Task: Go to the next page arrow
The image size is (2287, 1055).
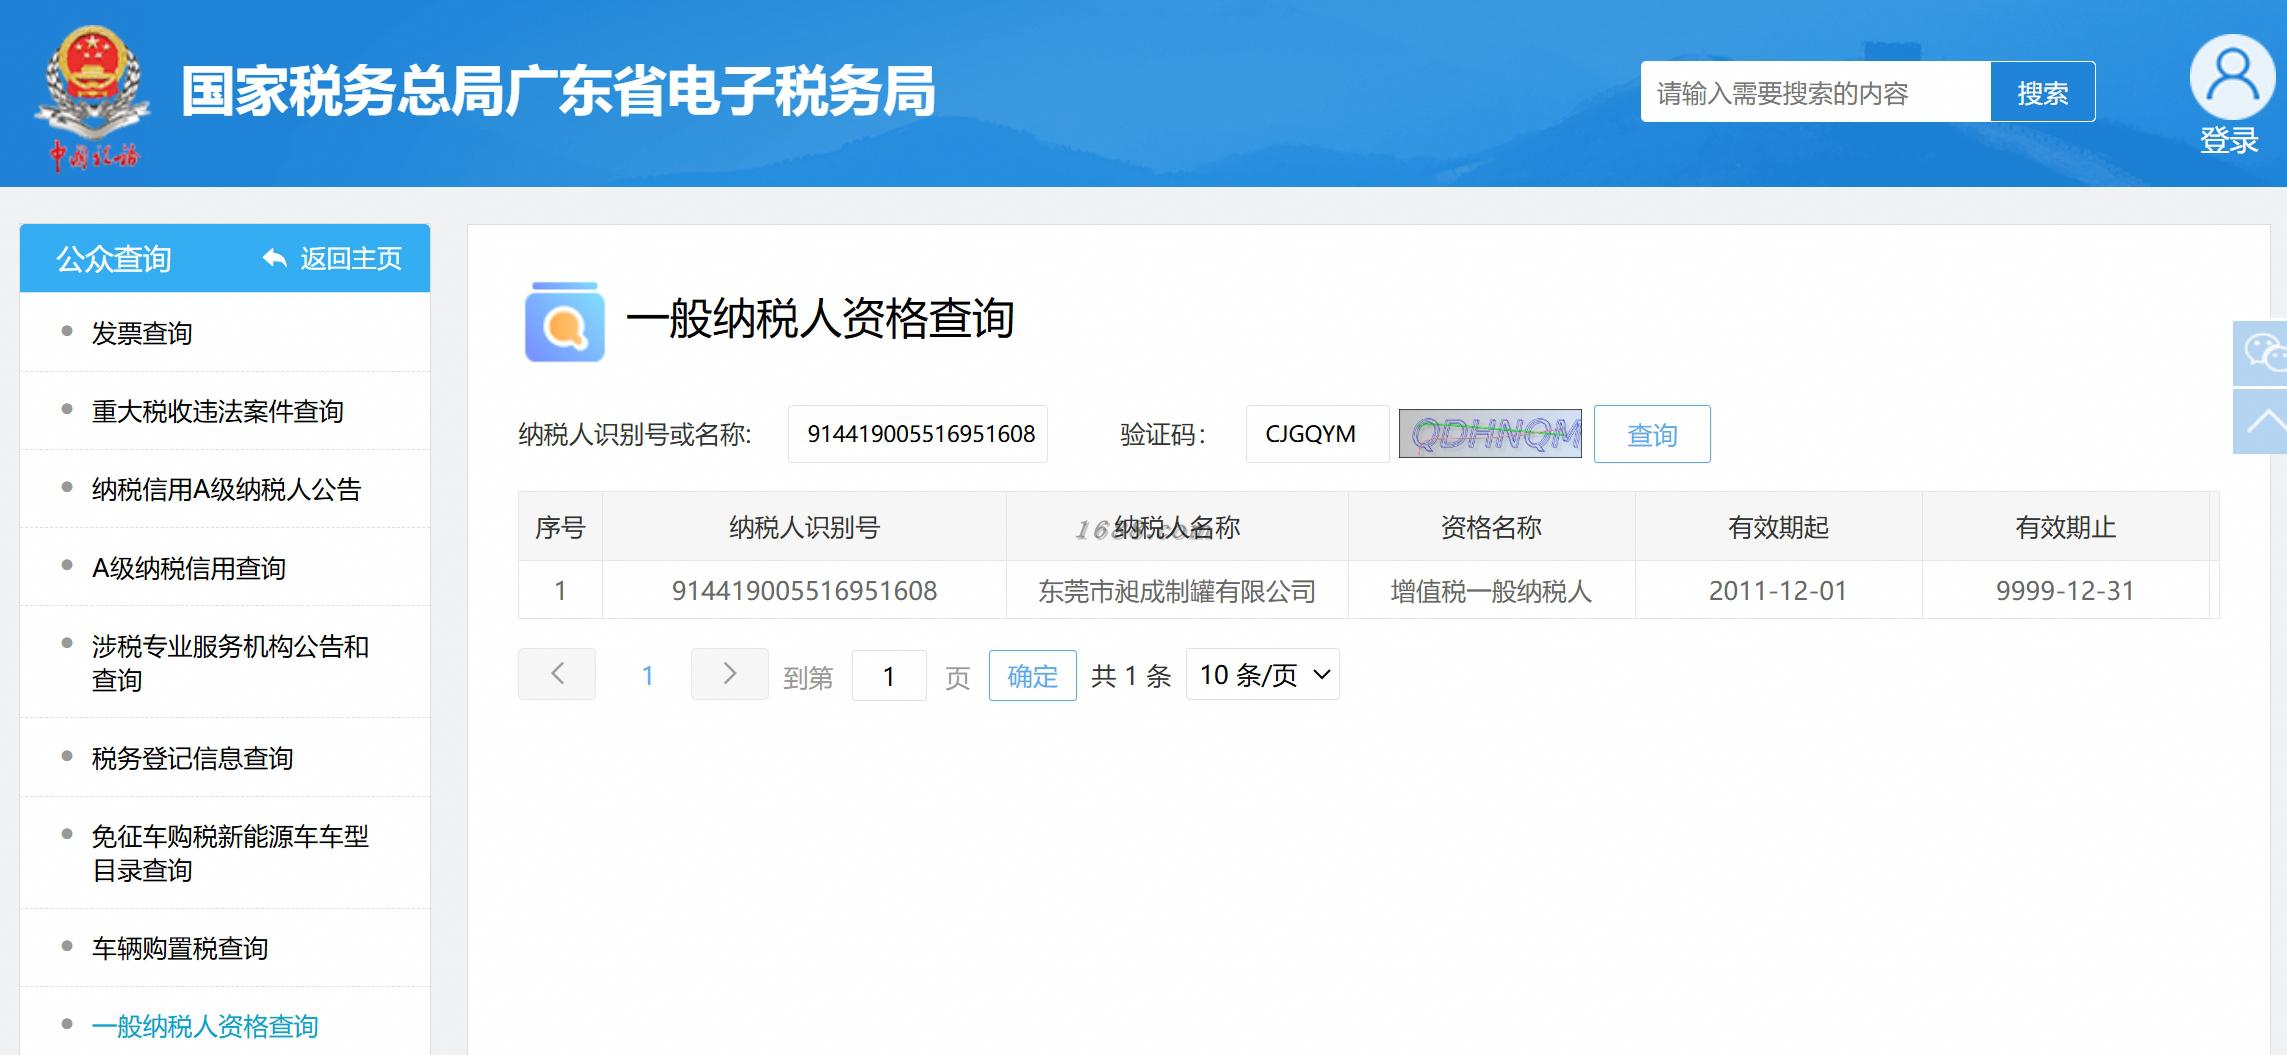Action: [x=730, y=674]
